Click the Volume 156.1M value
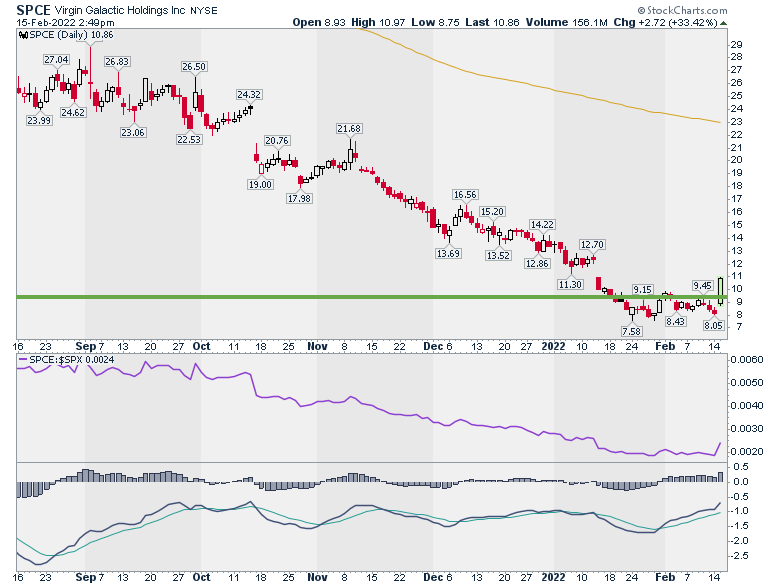Screen dimensions: 780x586 click(x=567, y=22)
